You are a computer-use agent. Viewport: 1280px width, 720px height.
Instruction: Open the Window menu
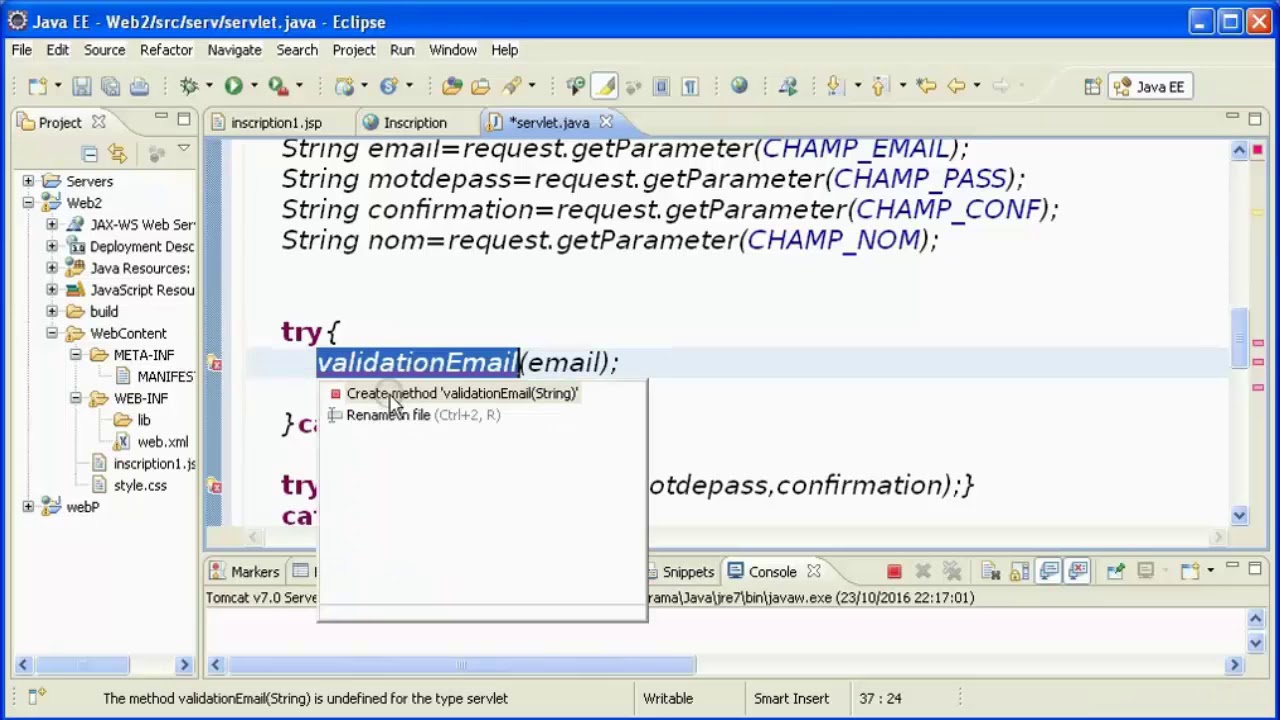[453, 50]
